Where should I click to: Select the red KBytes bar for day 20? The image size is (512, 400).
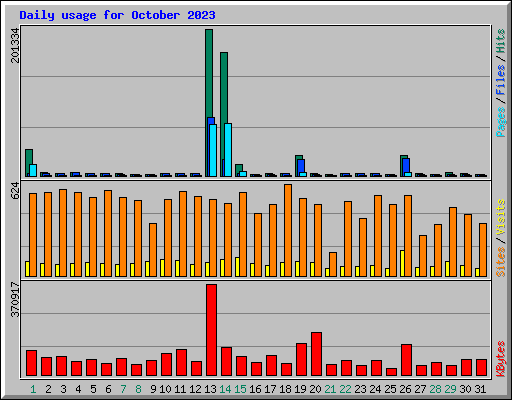316,354
